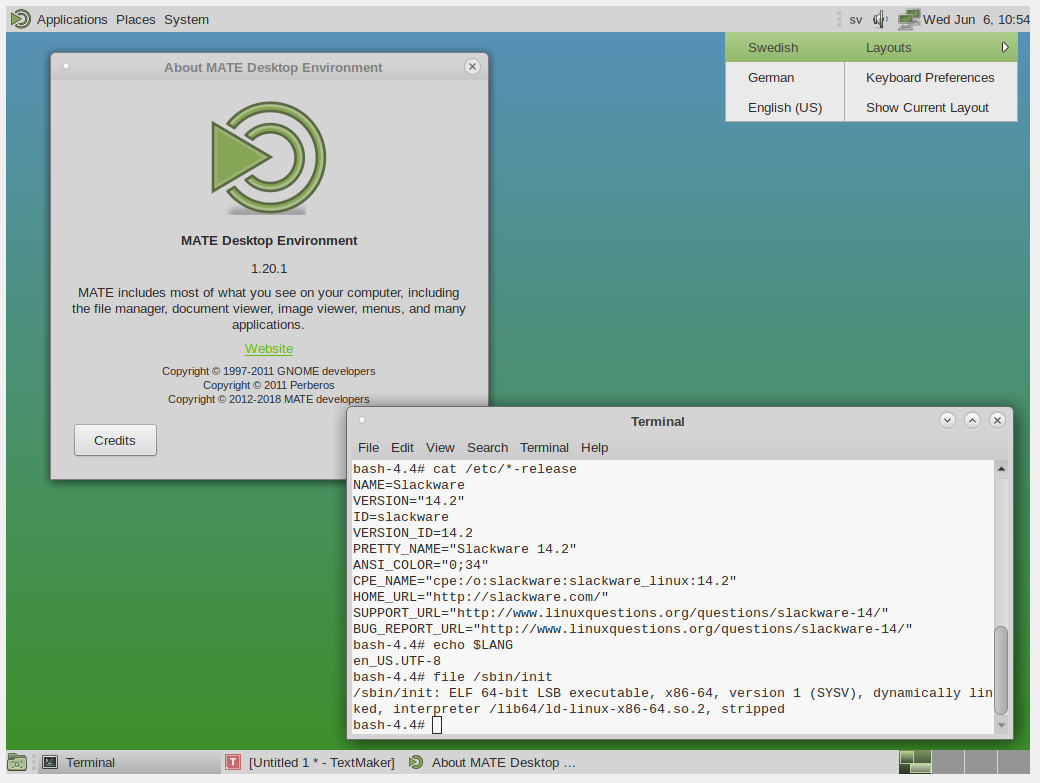Open the Places menu
This screenshot has width=1040, height=783.
(x=136, y=19)
